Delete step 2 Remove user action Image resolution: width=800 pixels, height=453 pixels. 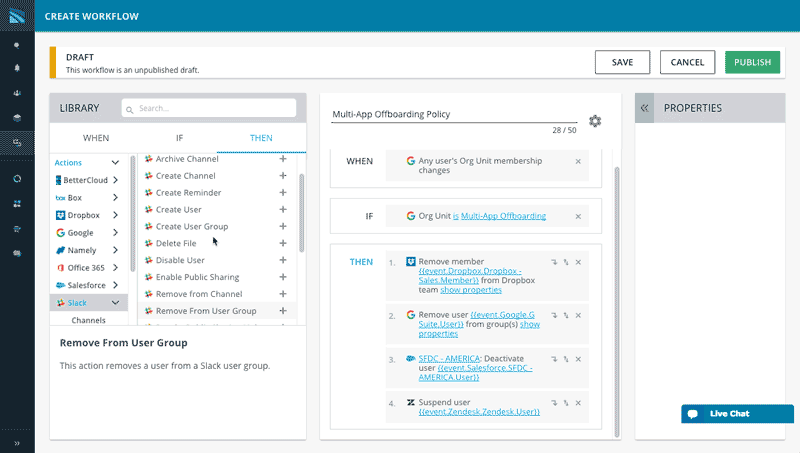tap(578, 315)
